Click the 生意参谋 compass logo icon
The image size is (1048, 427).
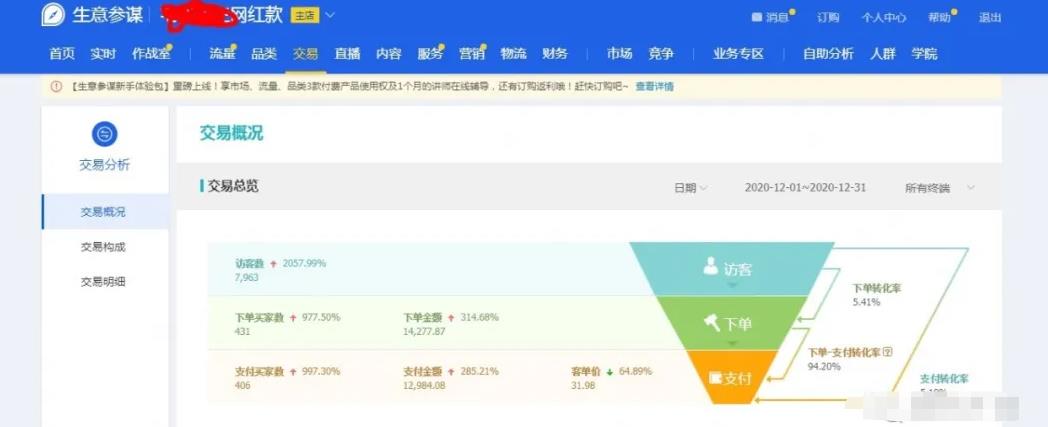click(53, 15)
